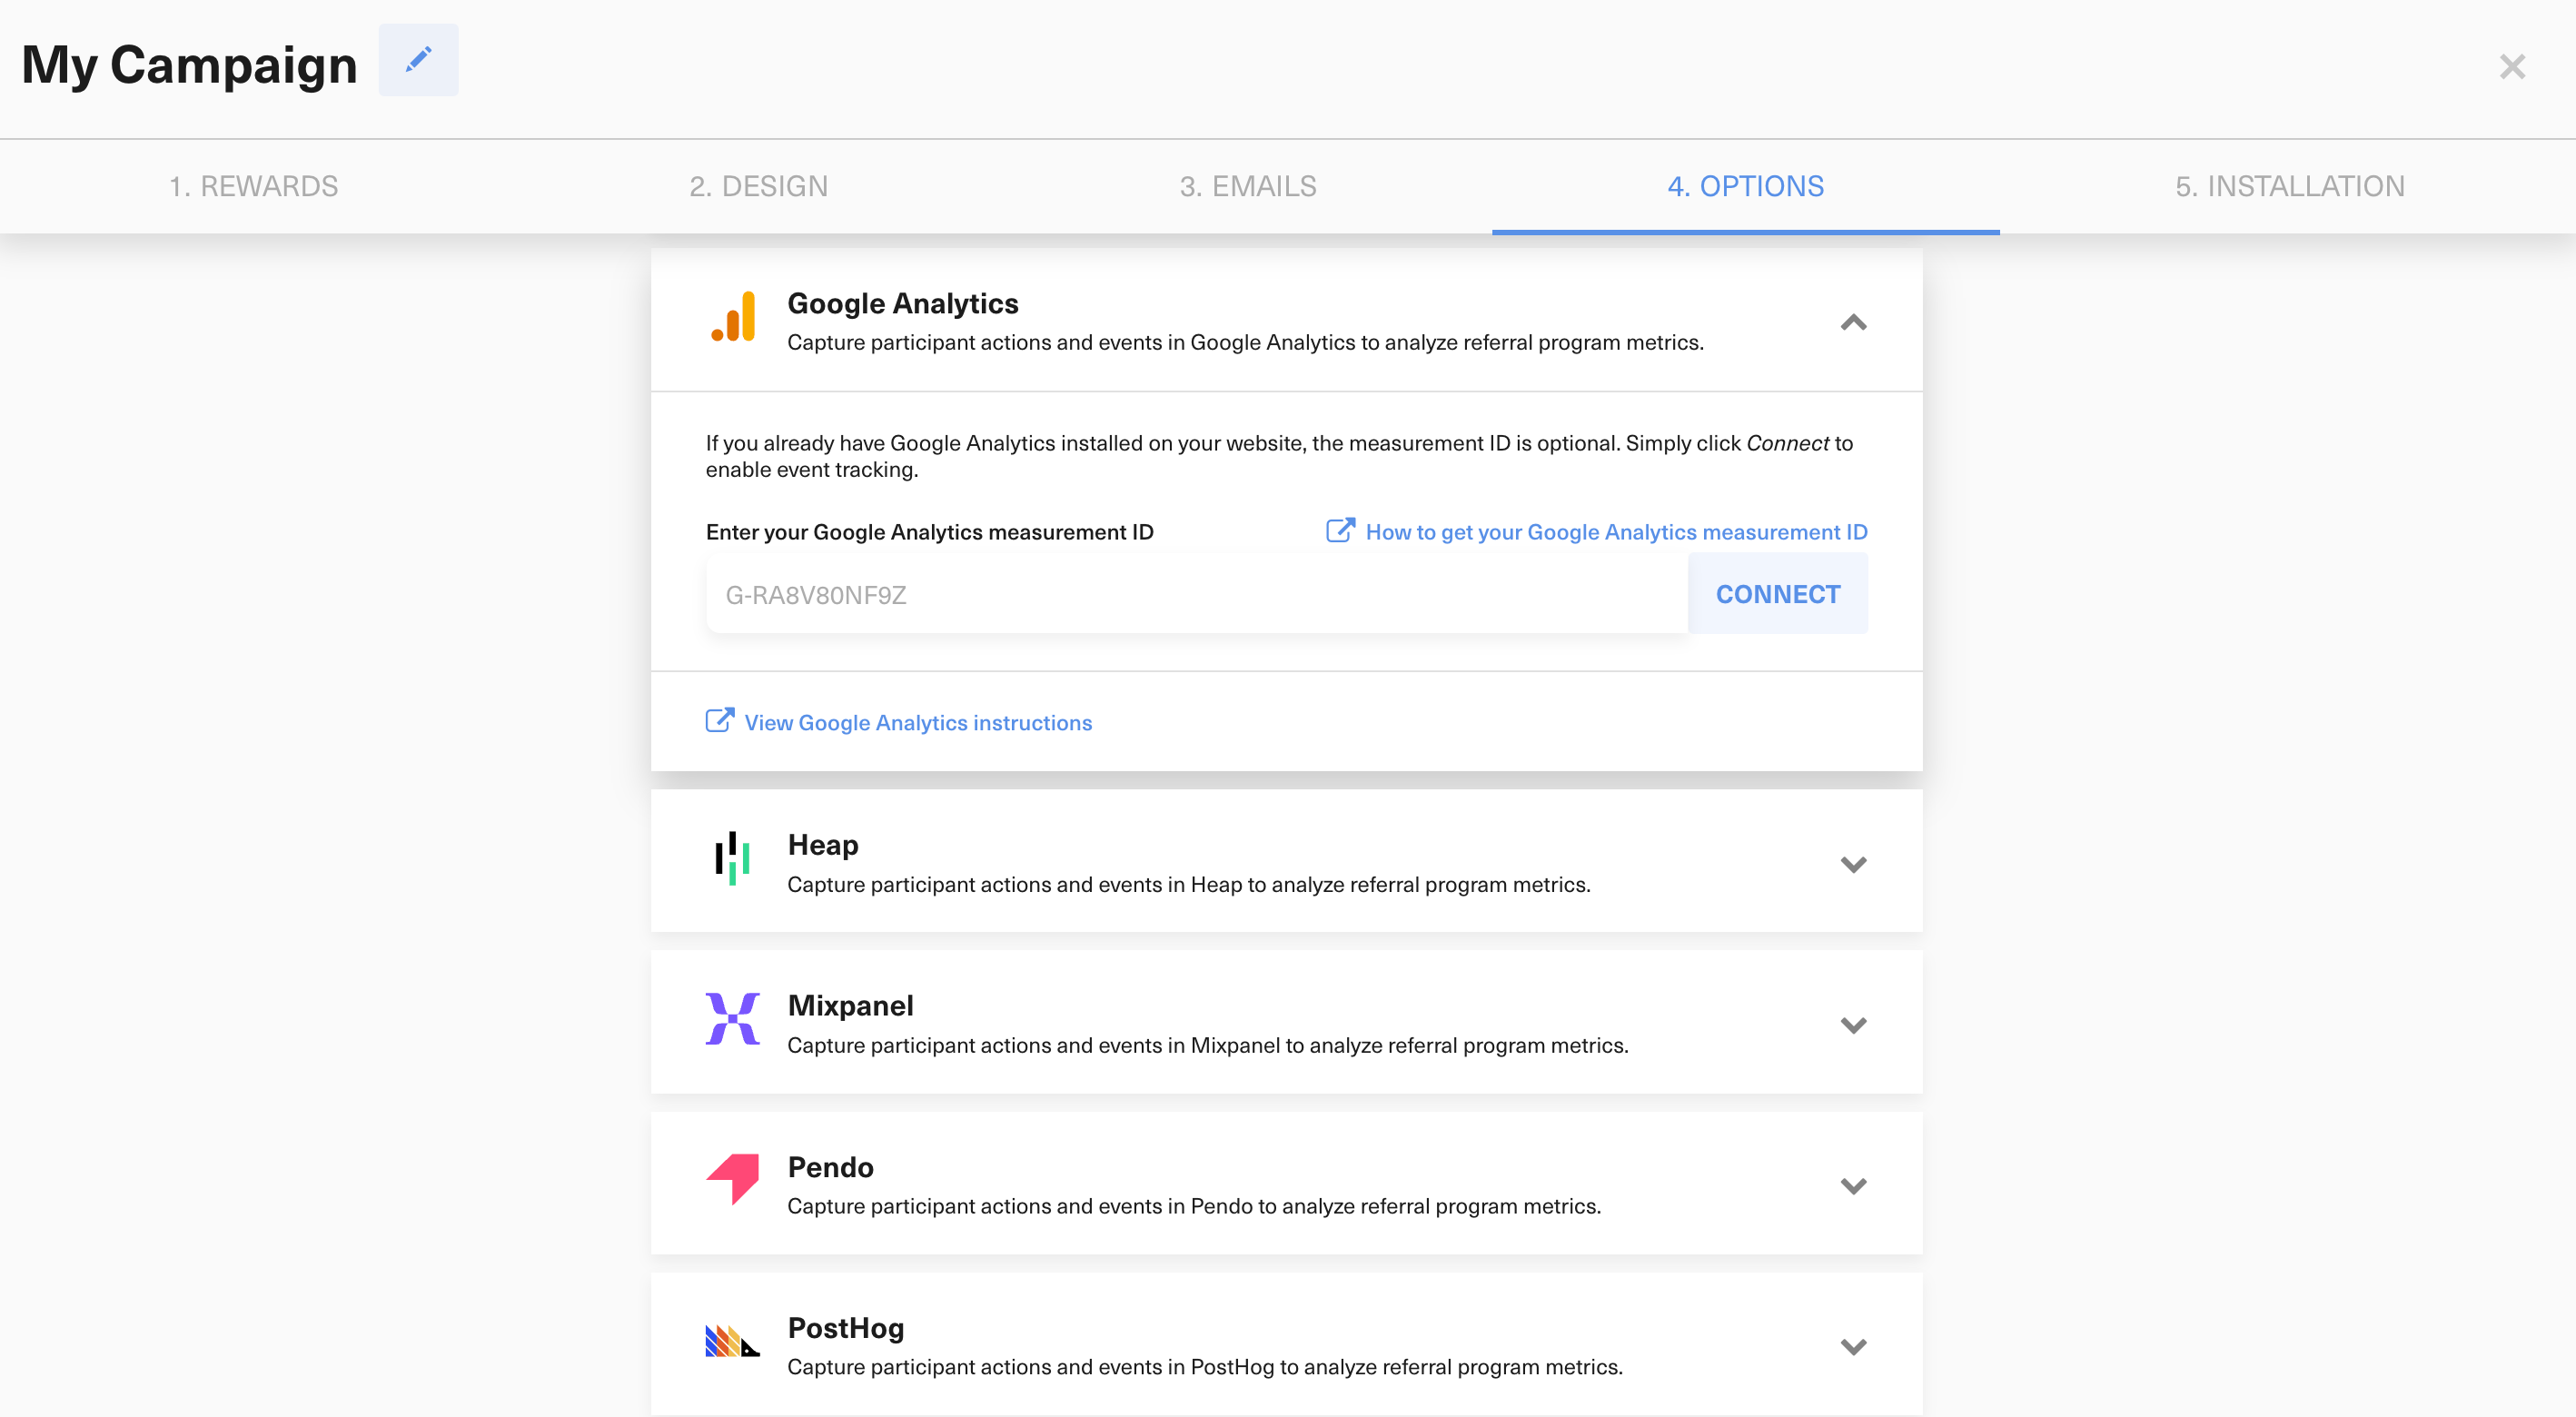Screen dimensions: 2576x1417
Task: Click the Google Analytics logo icon
Action: (734, 318)
